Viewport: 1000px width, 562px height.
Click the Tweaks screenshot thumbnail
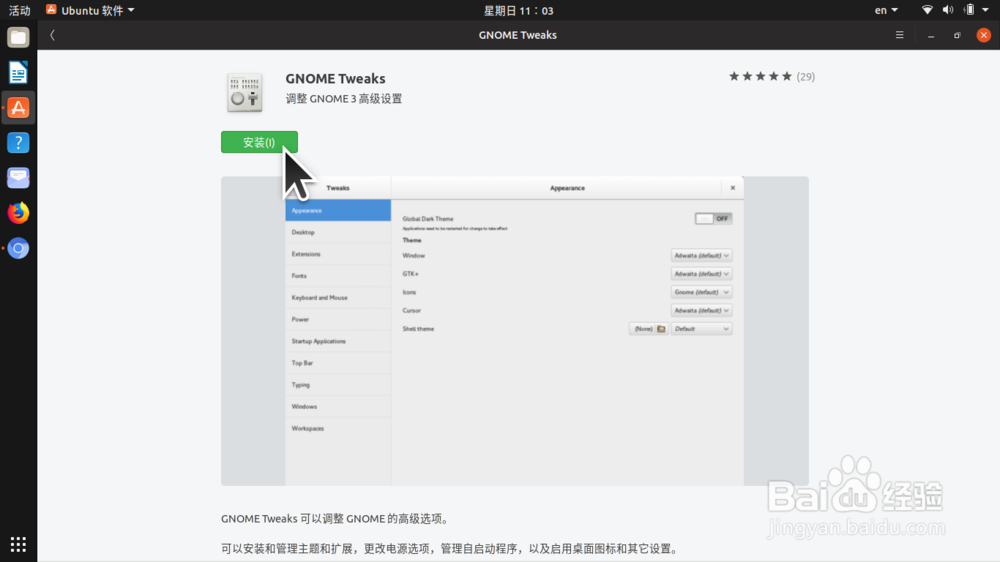pos(515,331)
